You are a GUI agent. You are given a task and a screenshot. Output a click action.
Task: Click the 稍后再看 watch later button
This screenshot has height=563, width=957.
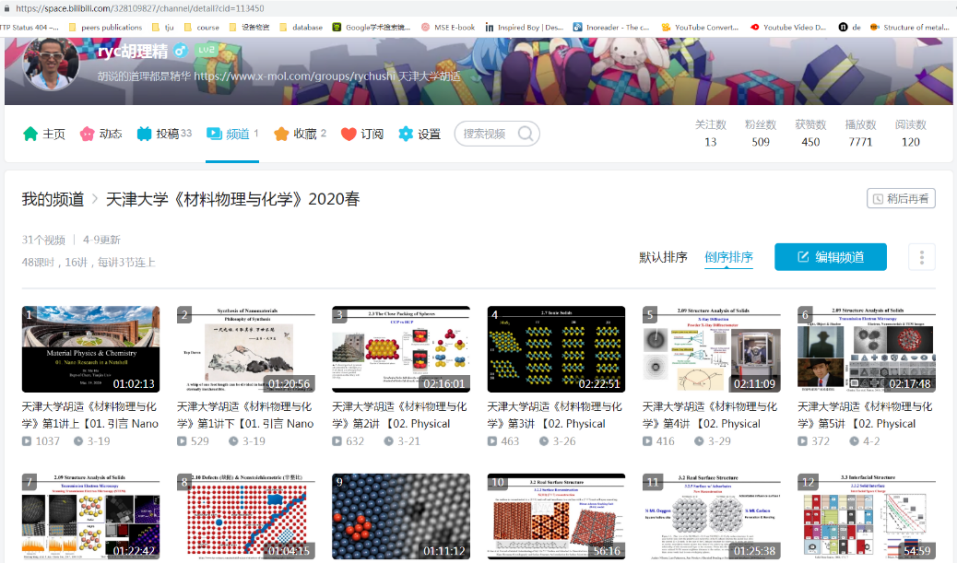pyautogui.click(x=900, y=198)
